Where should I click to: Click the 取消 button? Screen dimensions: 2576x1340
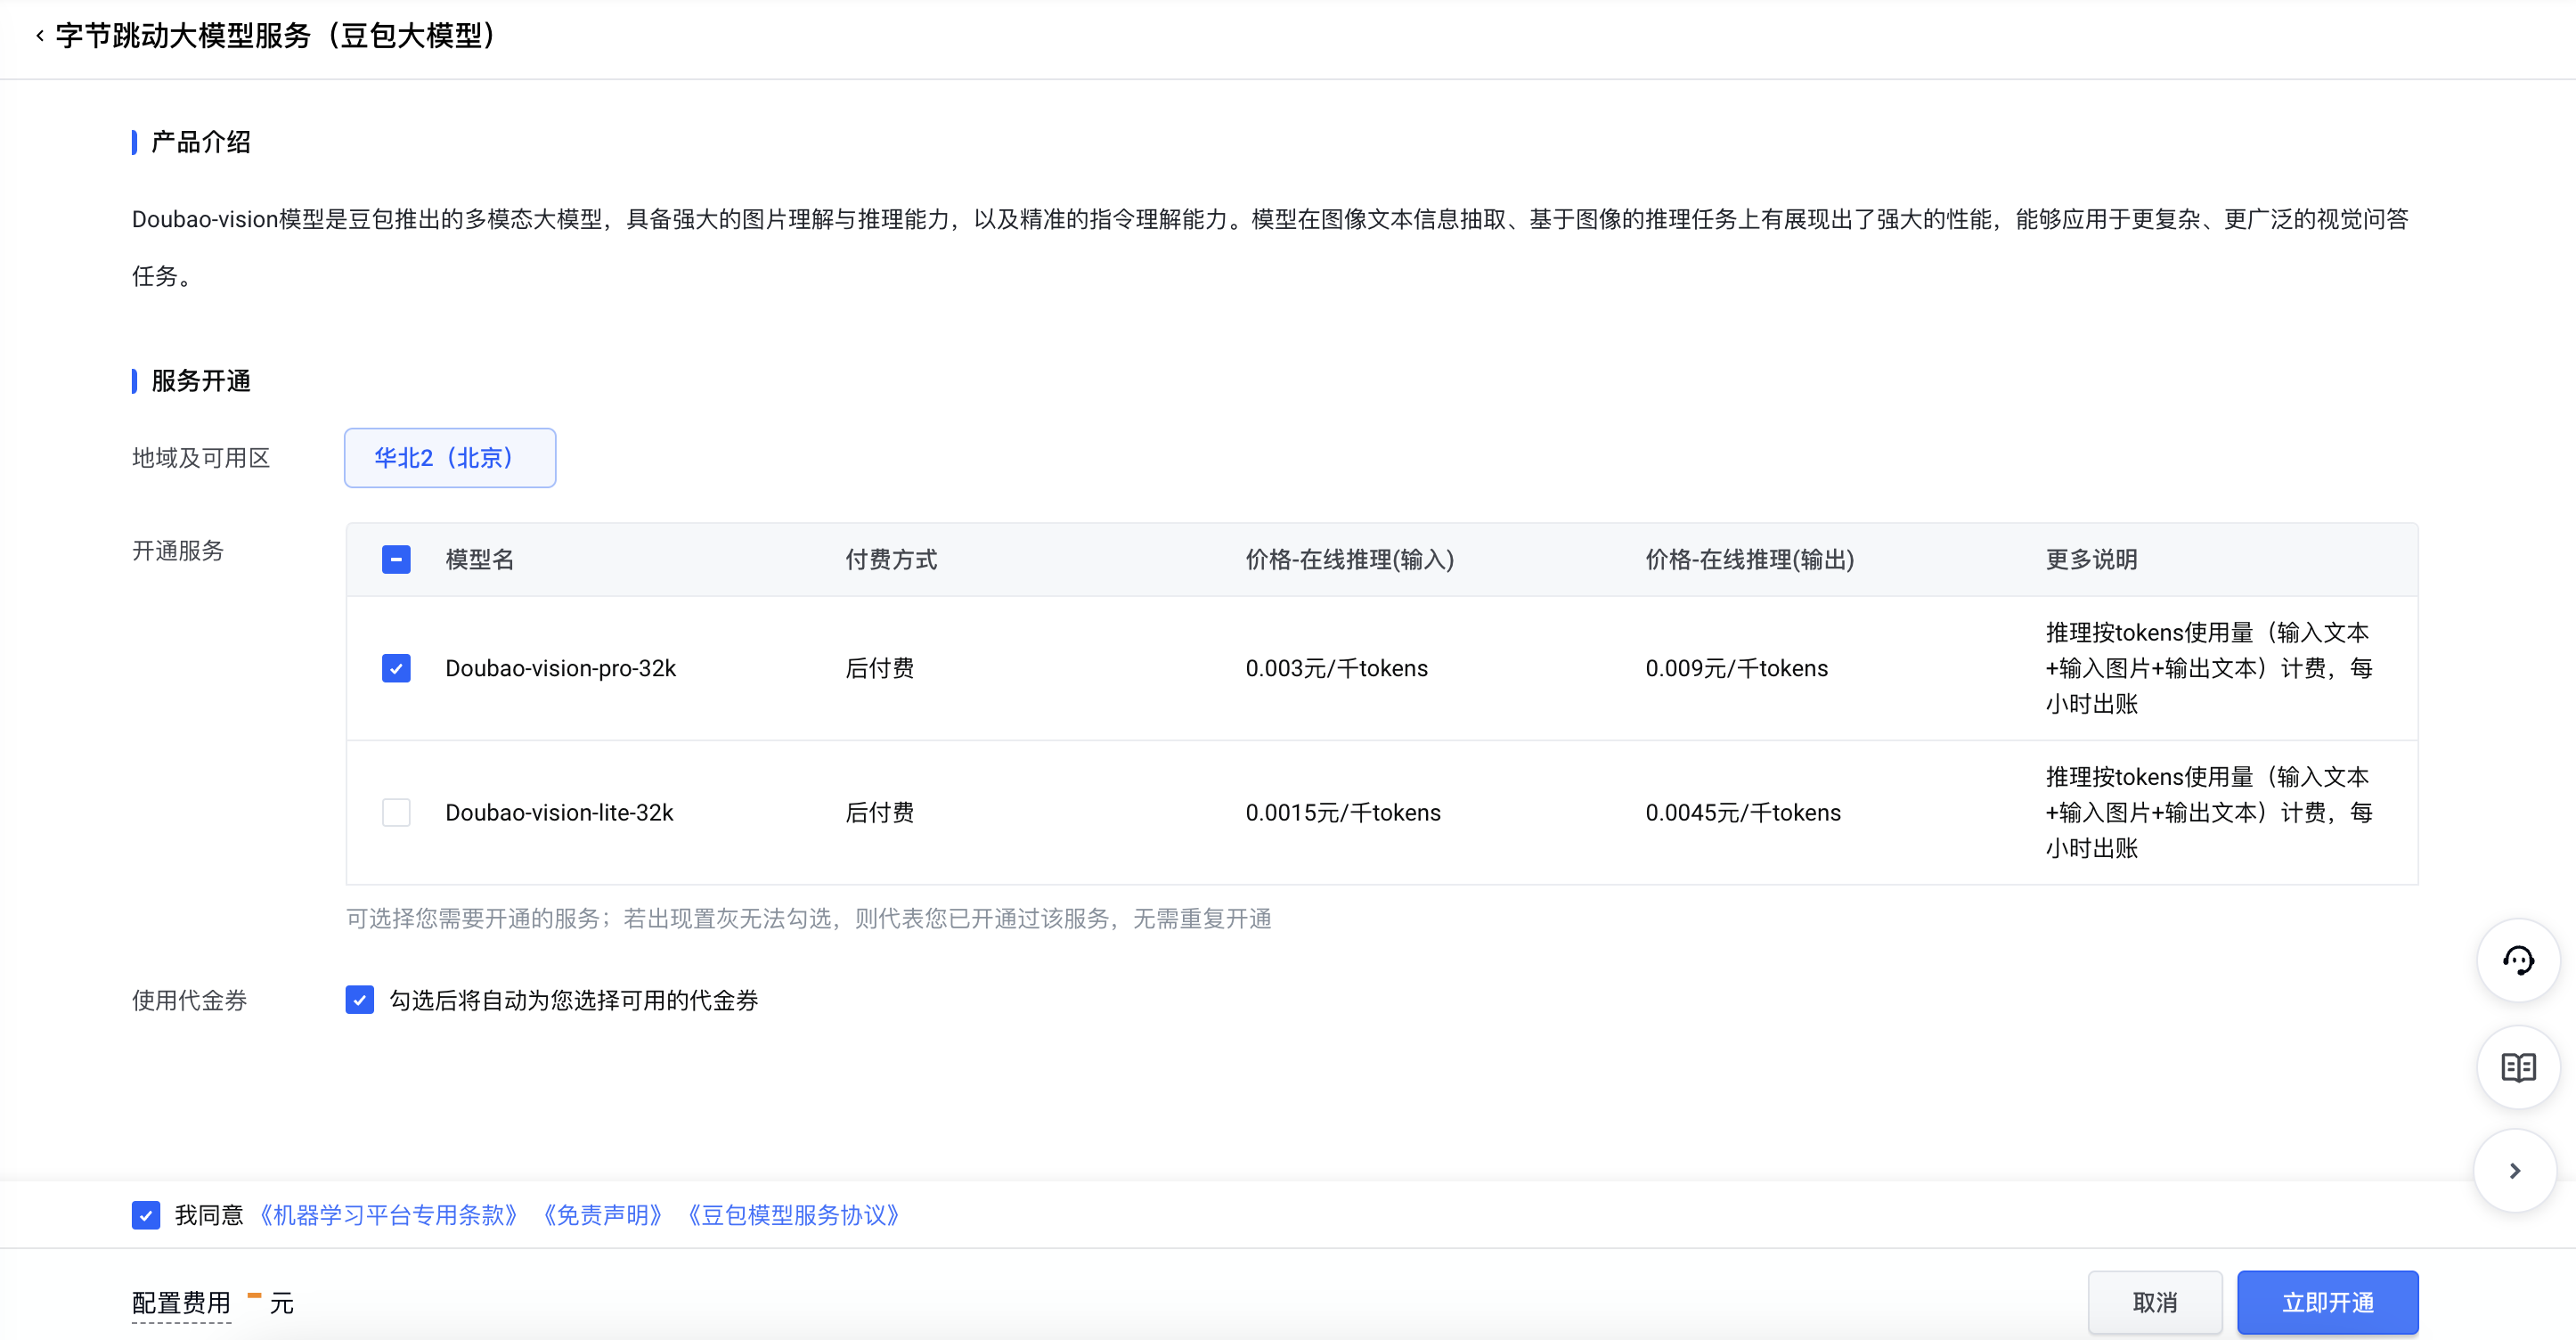2154,1302
